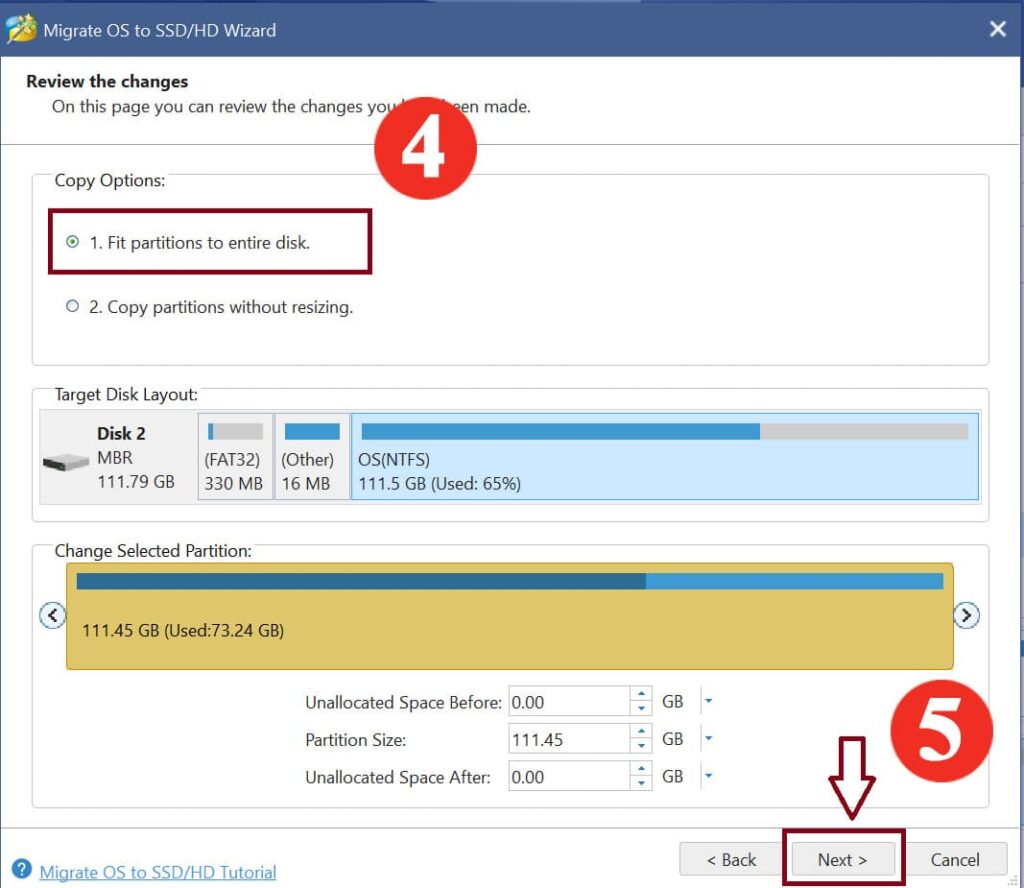Viewport: 1024px width, 888px height.
Task: Open unit dropdown for Unallocated Space After
Action: tap(708, 776)
